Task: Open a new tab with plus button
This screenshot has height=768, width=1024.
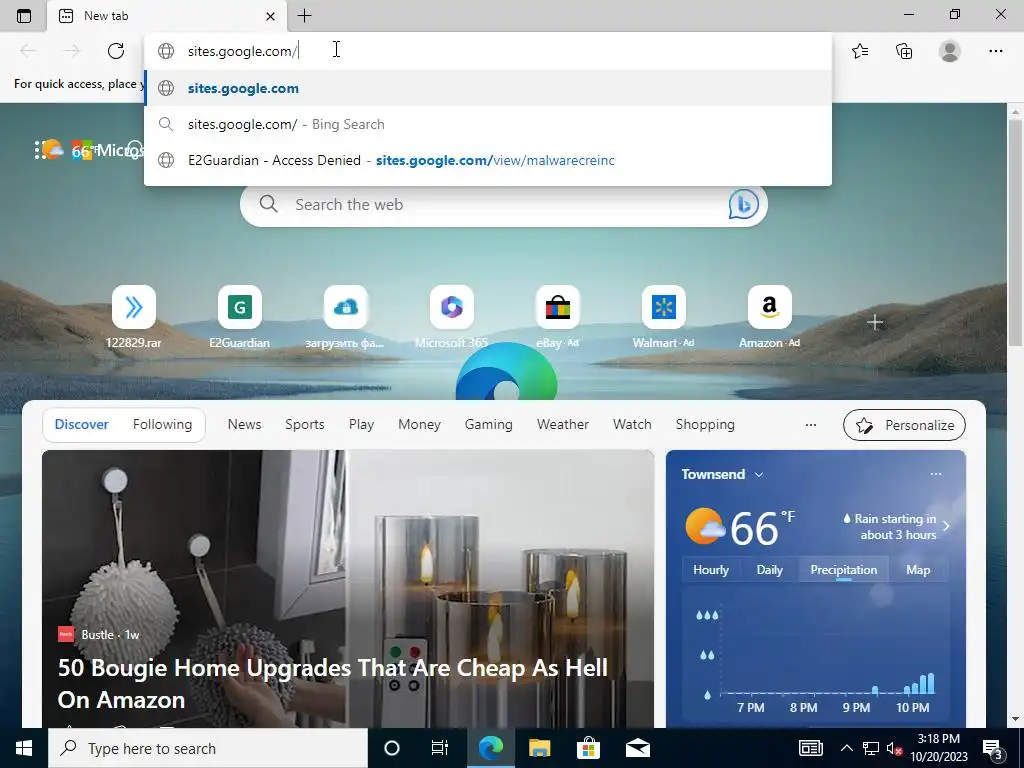Action: coord(304,16)
